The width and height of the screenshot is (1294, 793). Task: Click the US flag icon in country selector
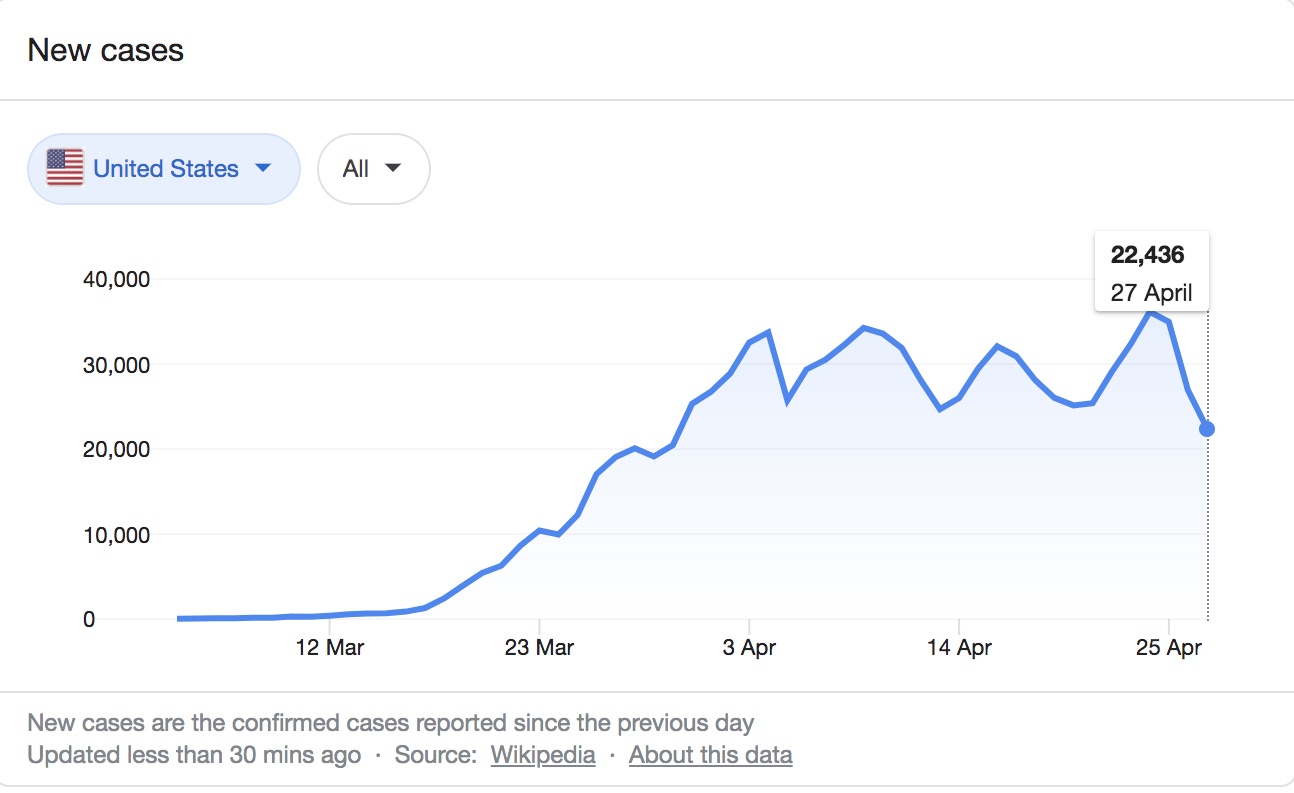point(65,168)
